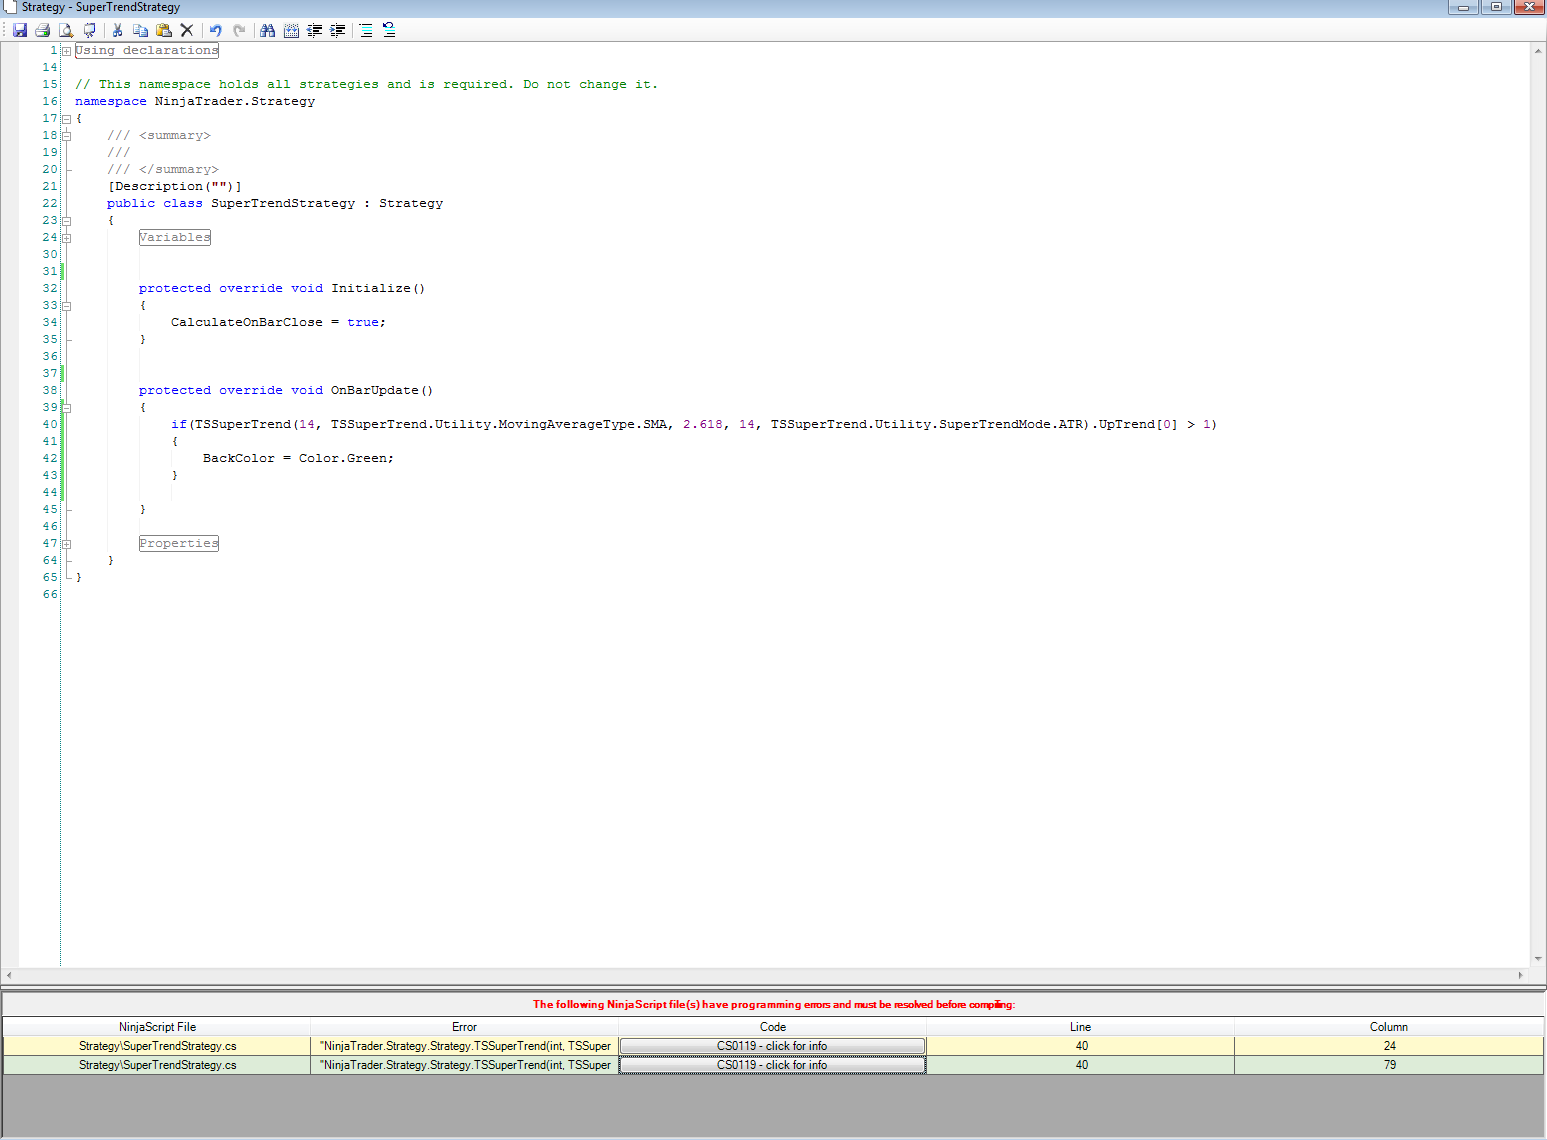
Task: Click error message text in first row
Action: pyautogui.click(x=465, y=1046)
